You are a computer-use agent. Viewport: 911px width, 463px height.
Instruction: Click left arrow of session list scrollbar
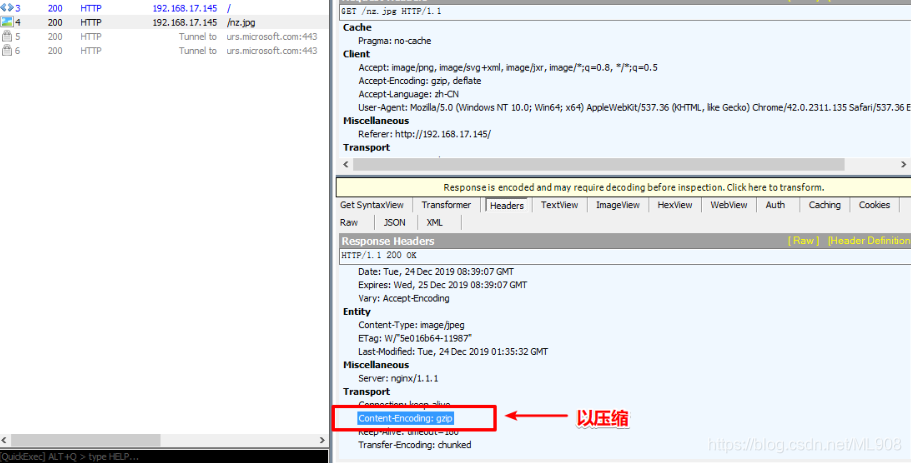5,440
